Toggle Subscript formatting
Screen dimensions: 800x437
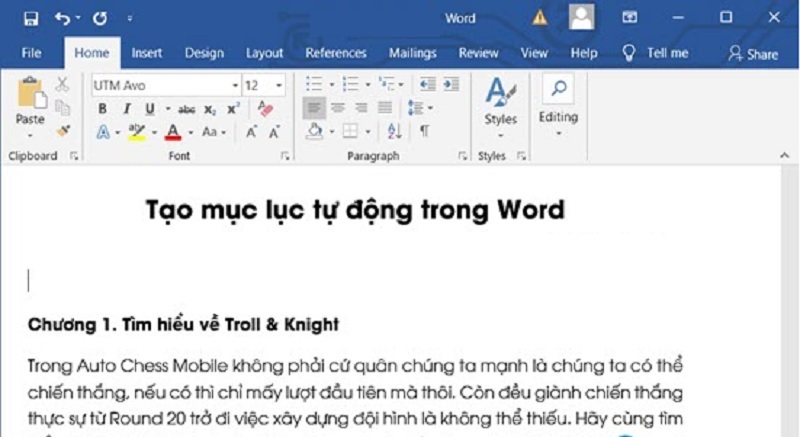click(x=210, y=109)
